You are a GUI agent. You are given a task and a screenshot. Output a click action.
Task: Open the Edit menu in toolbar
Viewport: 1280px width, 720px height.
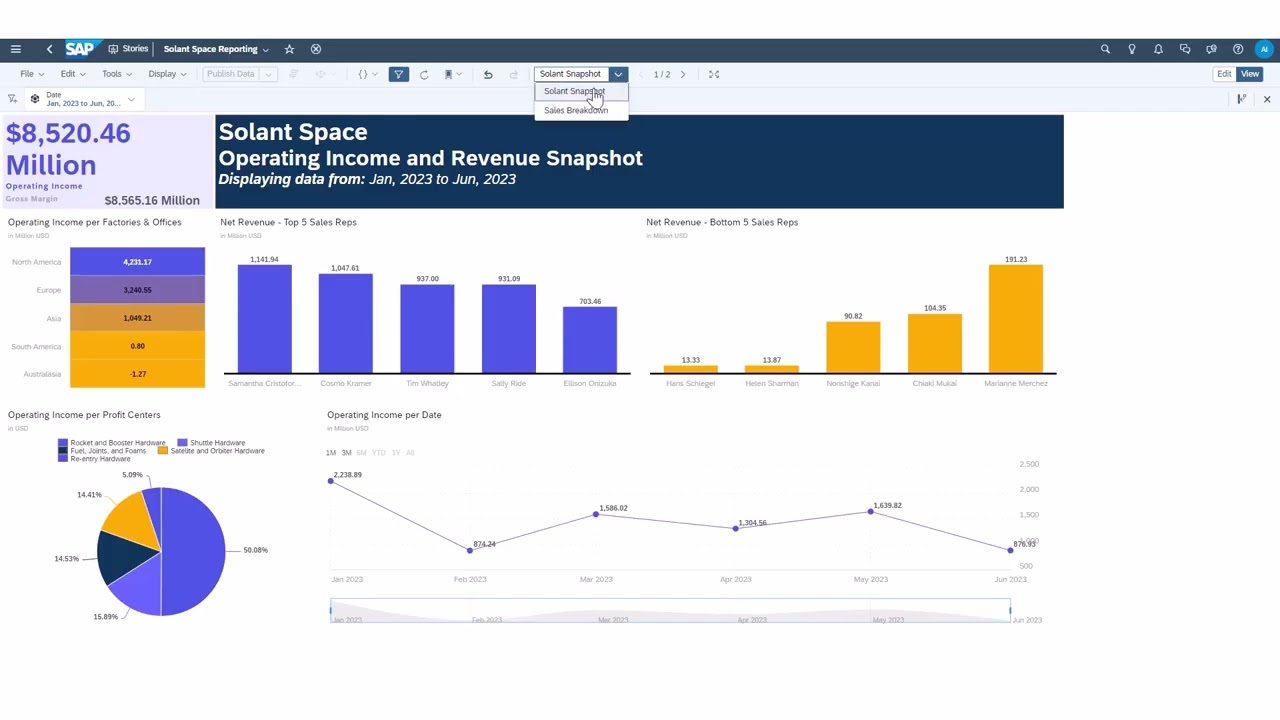(72, 74)
